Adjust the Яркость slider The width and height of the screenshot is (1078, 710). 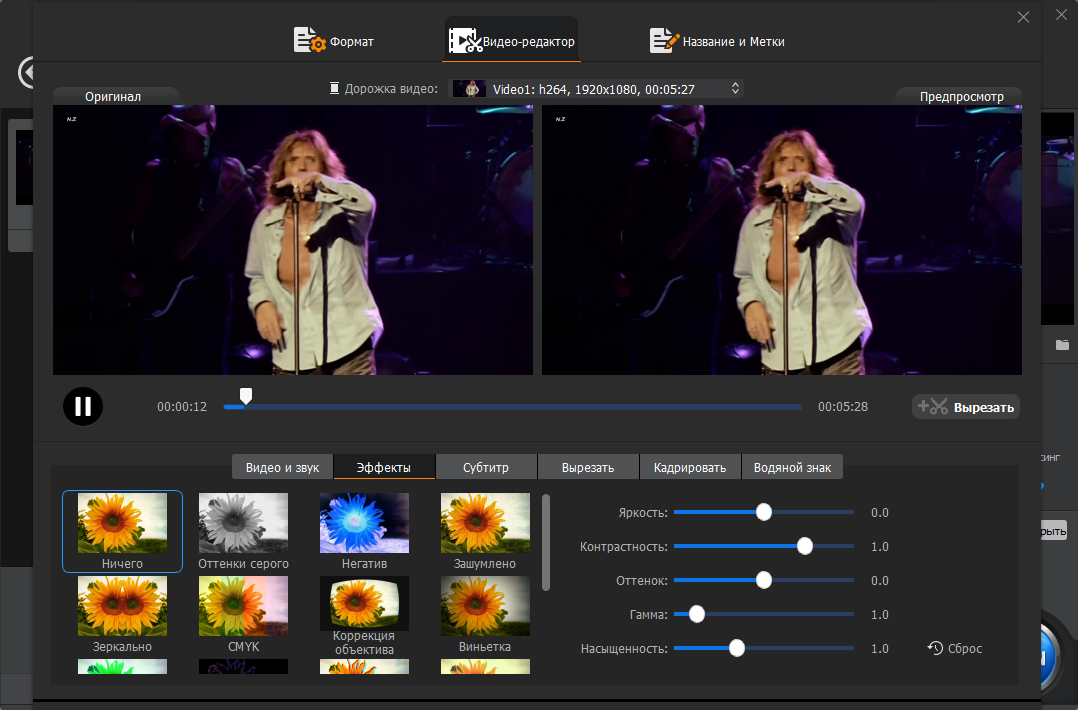click(763, 512)
